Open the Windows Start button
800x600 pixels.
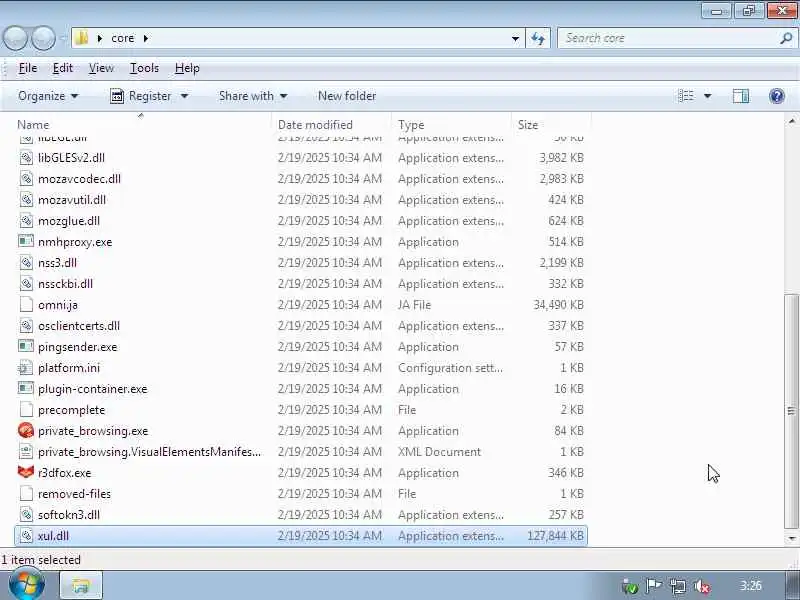coord(27,585)
